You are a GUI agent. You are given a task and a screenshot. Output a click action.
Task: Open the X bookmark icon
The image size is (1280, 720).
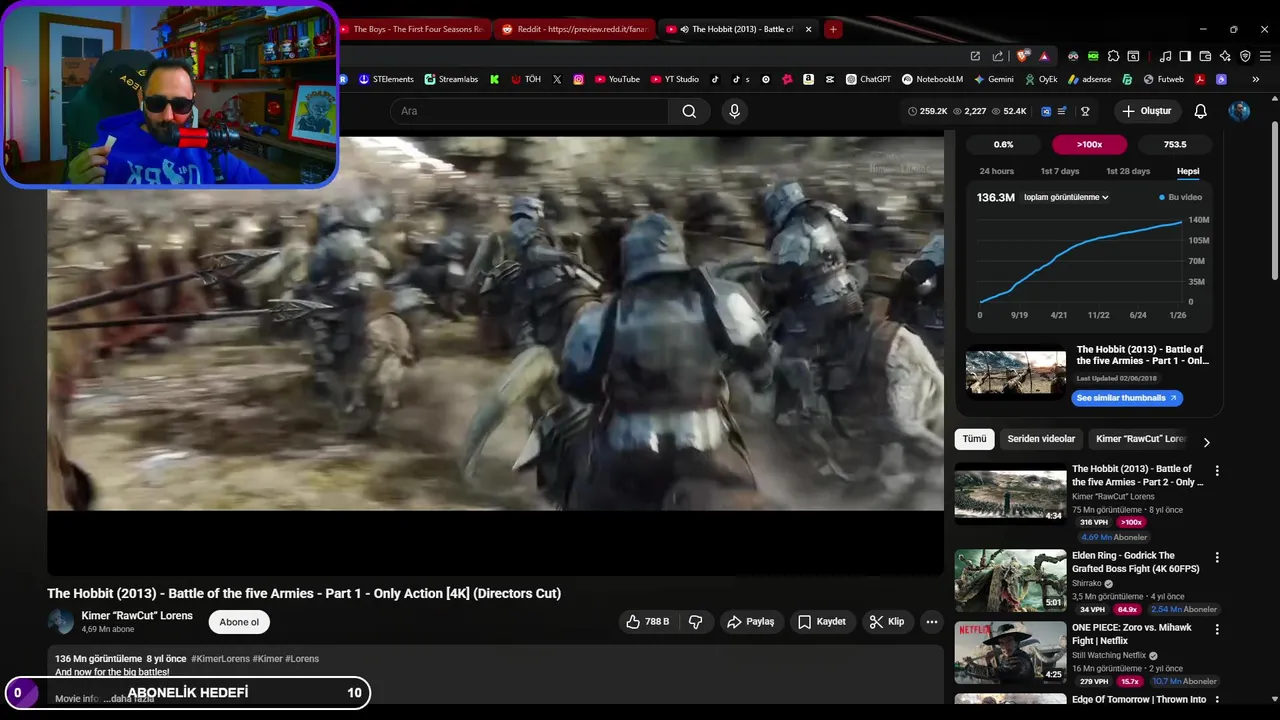pos(557,79)
